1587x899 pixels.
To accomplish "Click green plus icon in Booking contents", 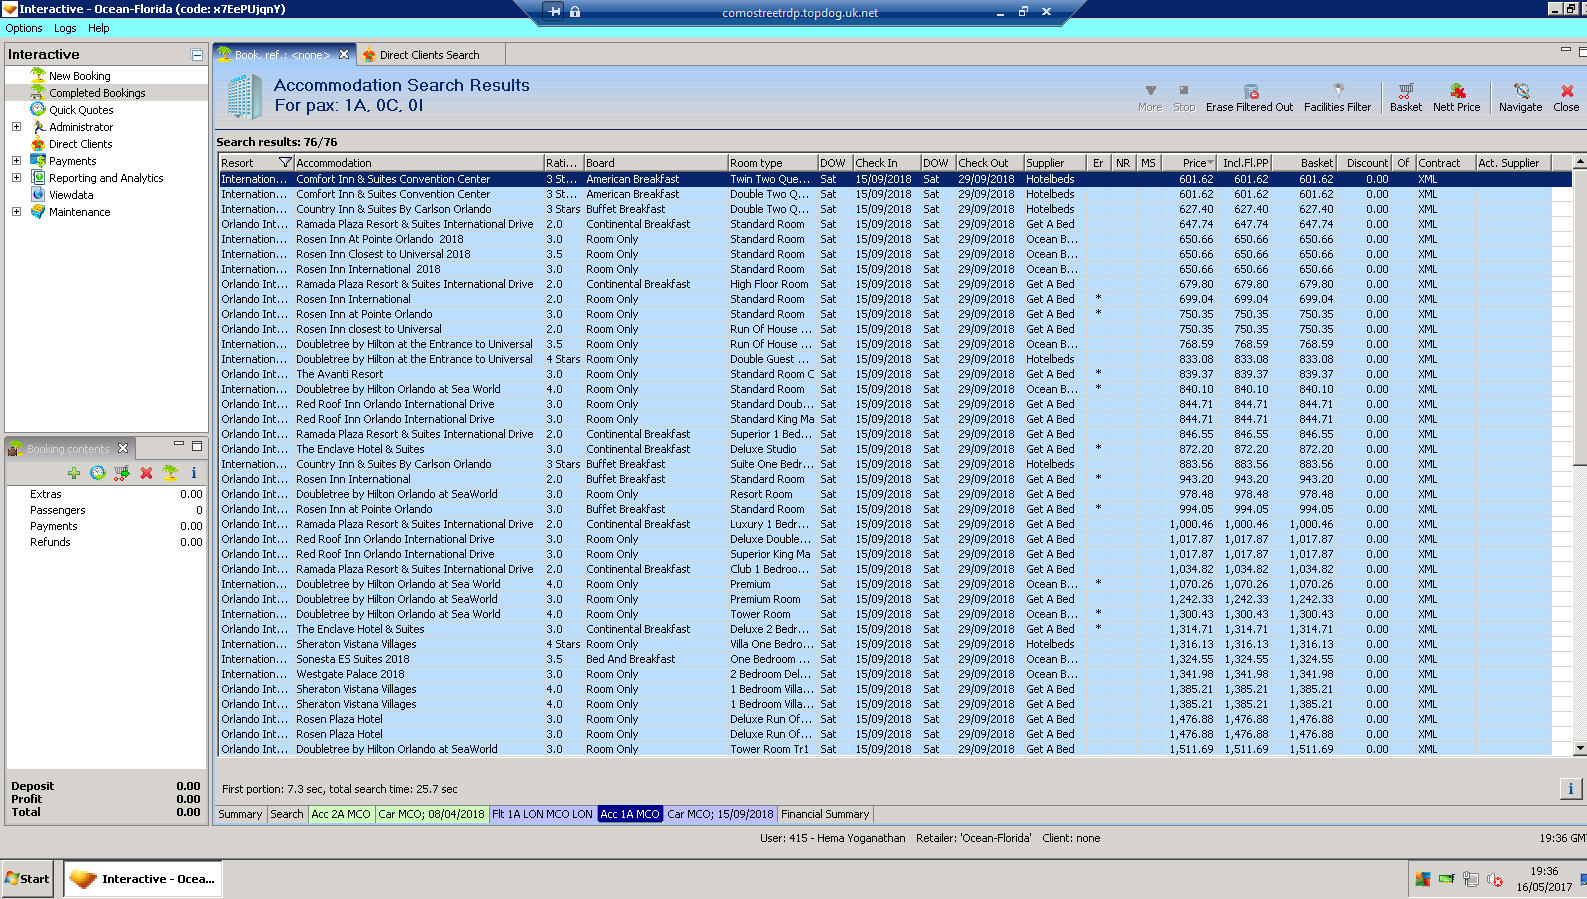I will pyautogui.click(x=74, y=473).
